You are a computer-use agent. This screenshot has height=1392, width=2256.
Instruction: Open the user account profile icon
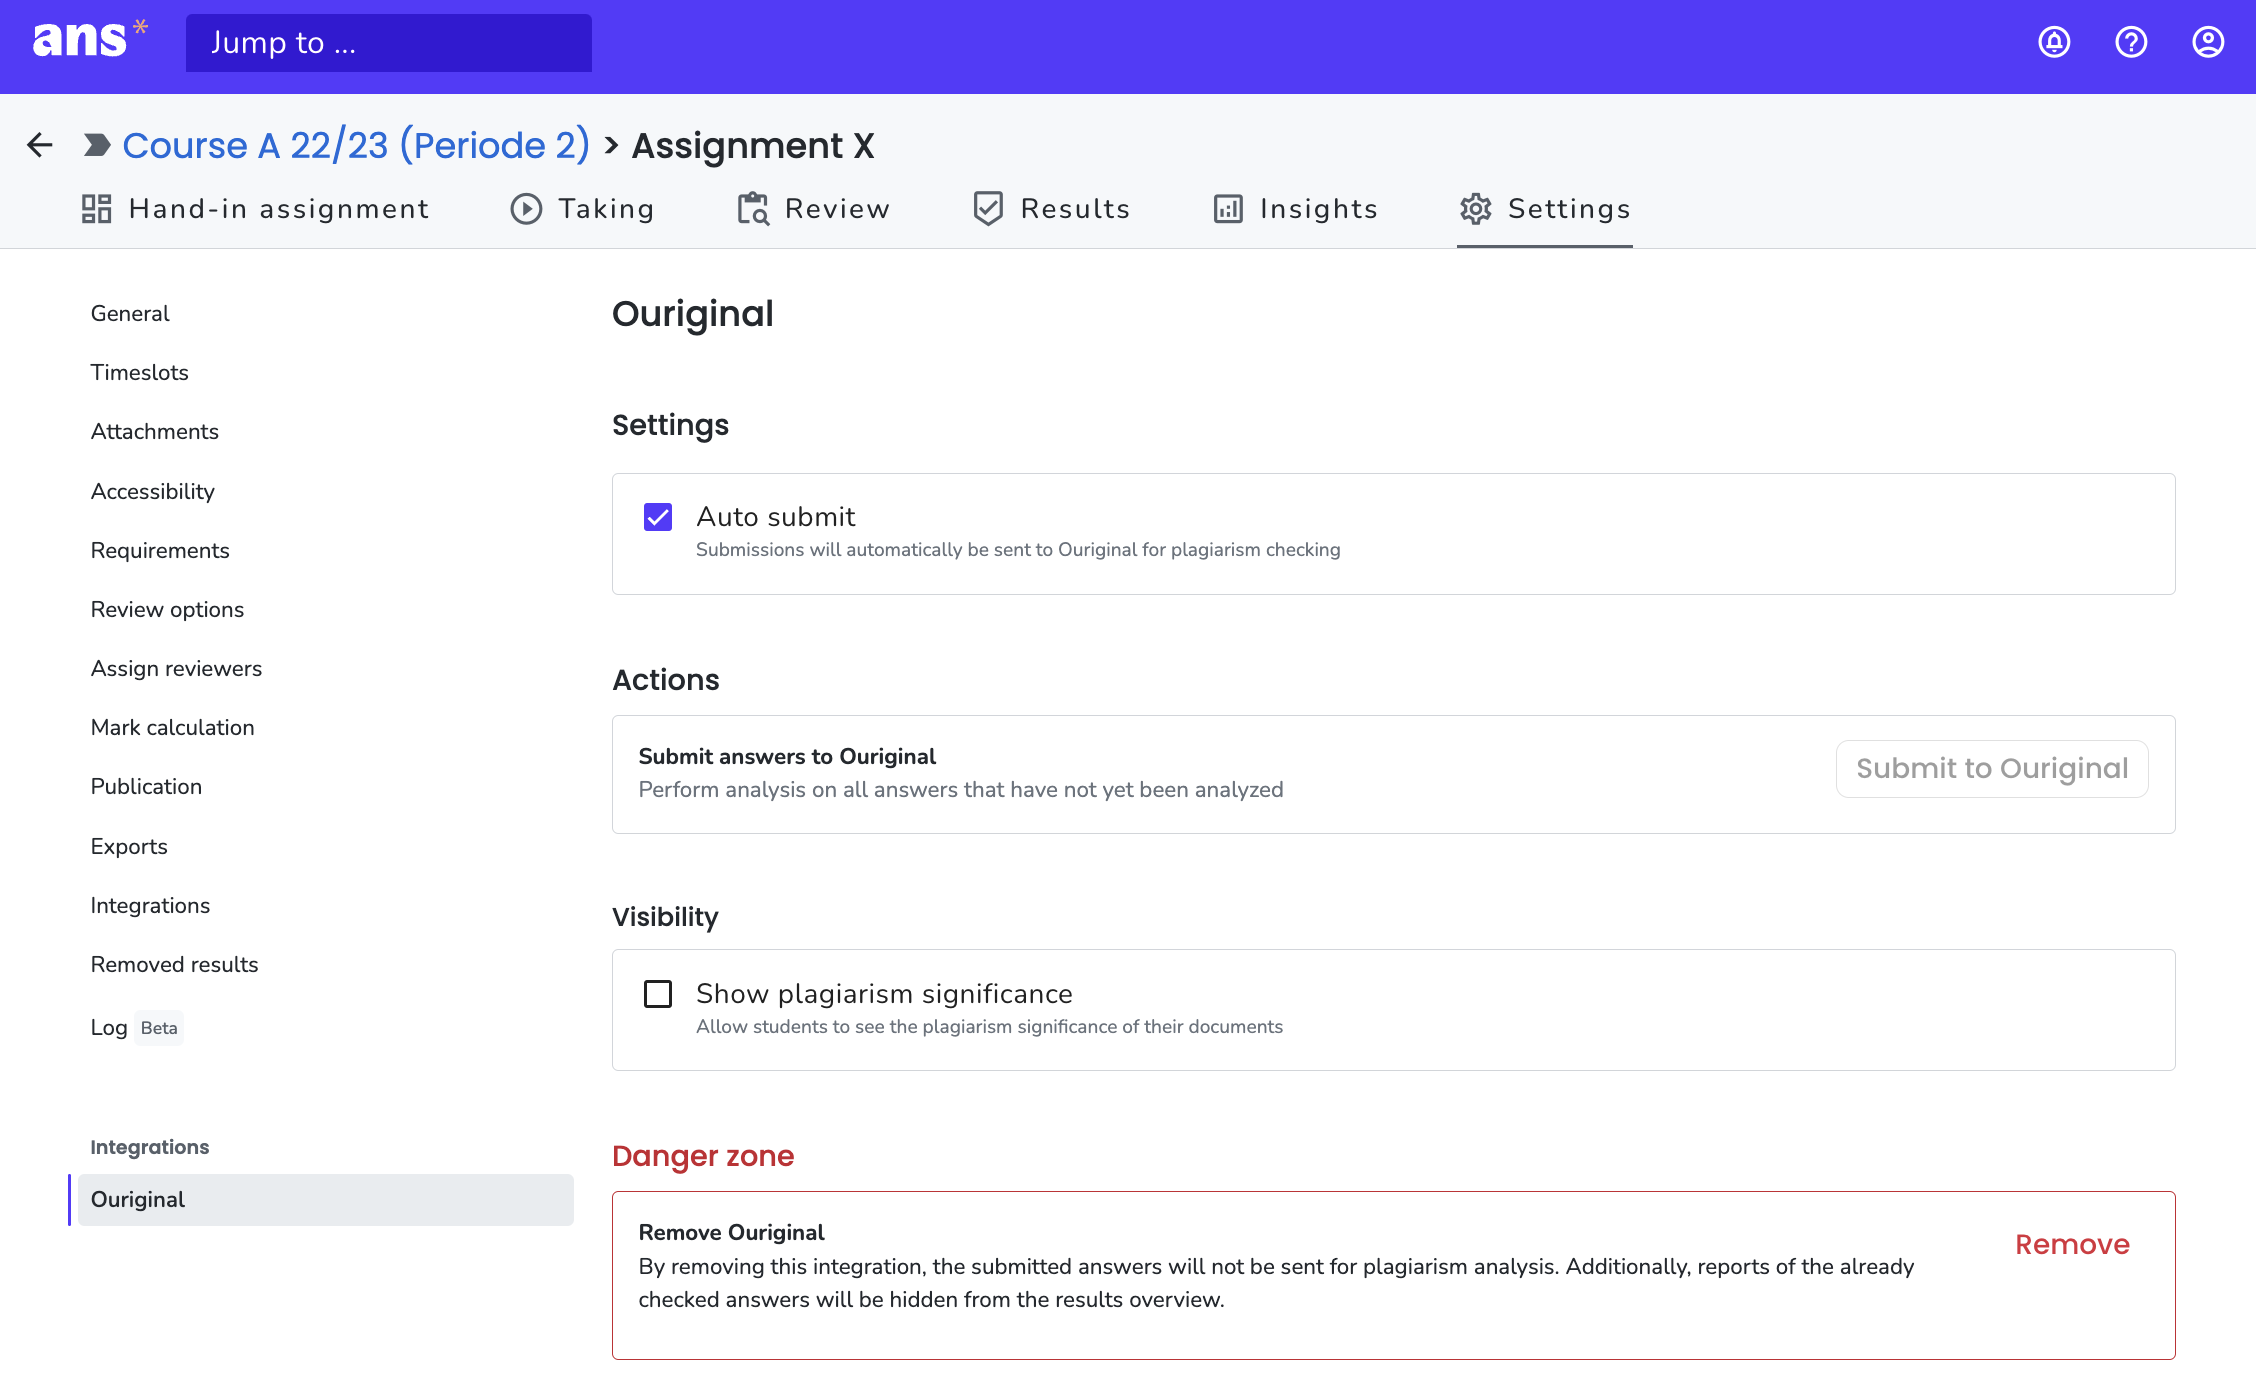click(2208, 42)
